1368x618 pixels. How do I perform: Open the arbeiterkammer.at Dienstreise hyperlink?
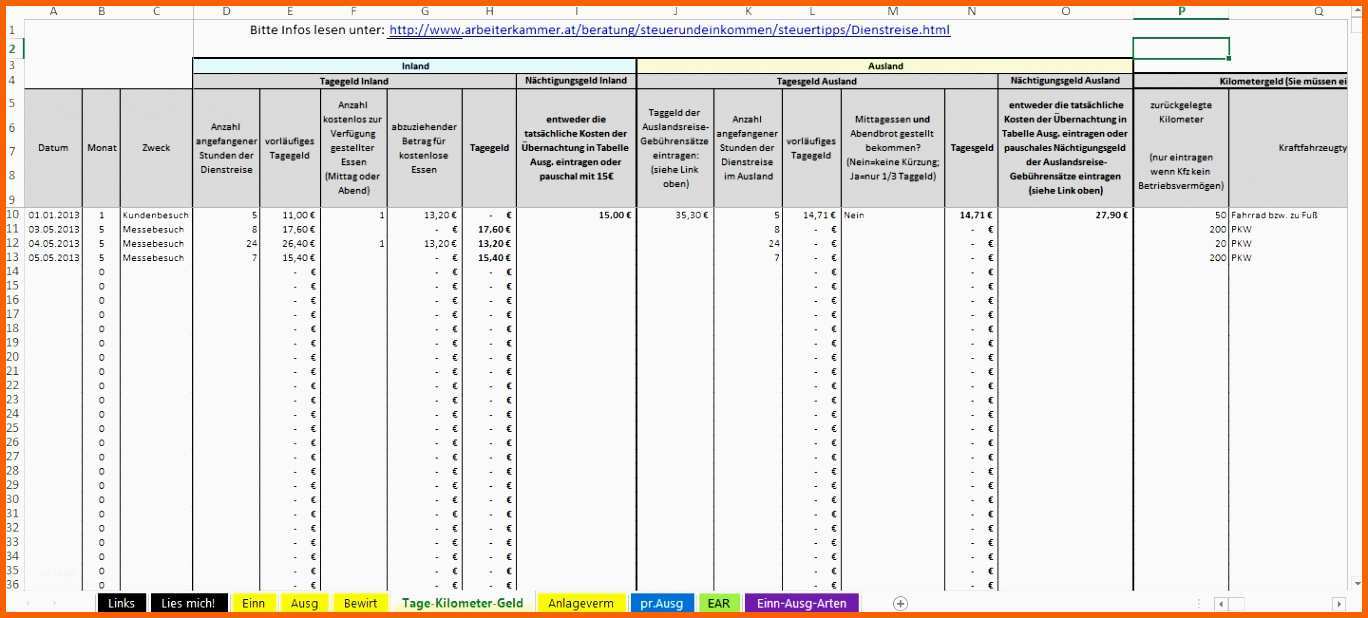(668, 30)
